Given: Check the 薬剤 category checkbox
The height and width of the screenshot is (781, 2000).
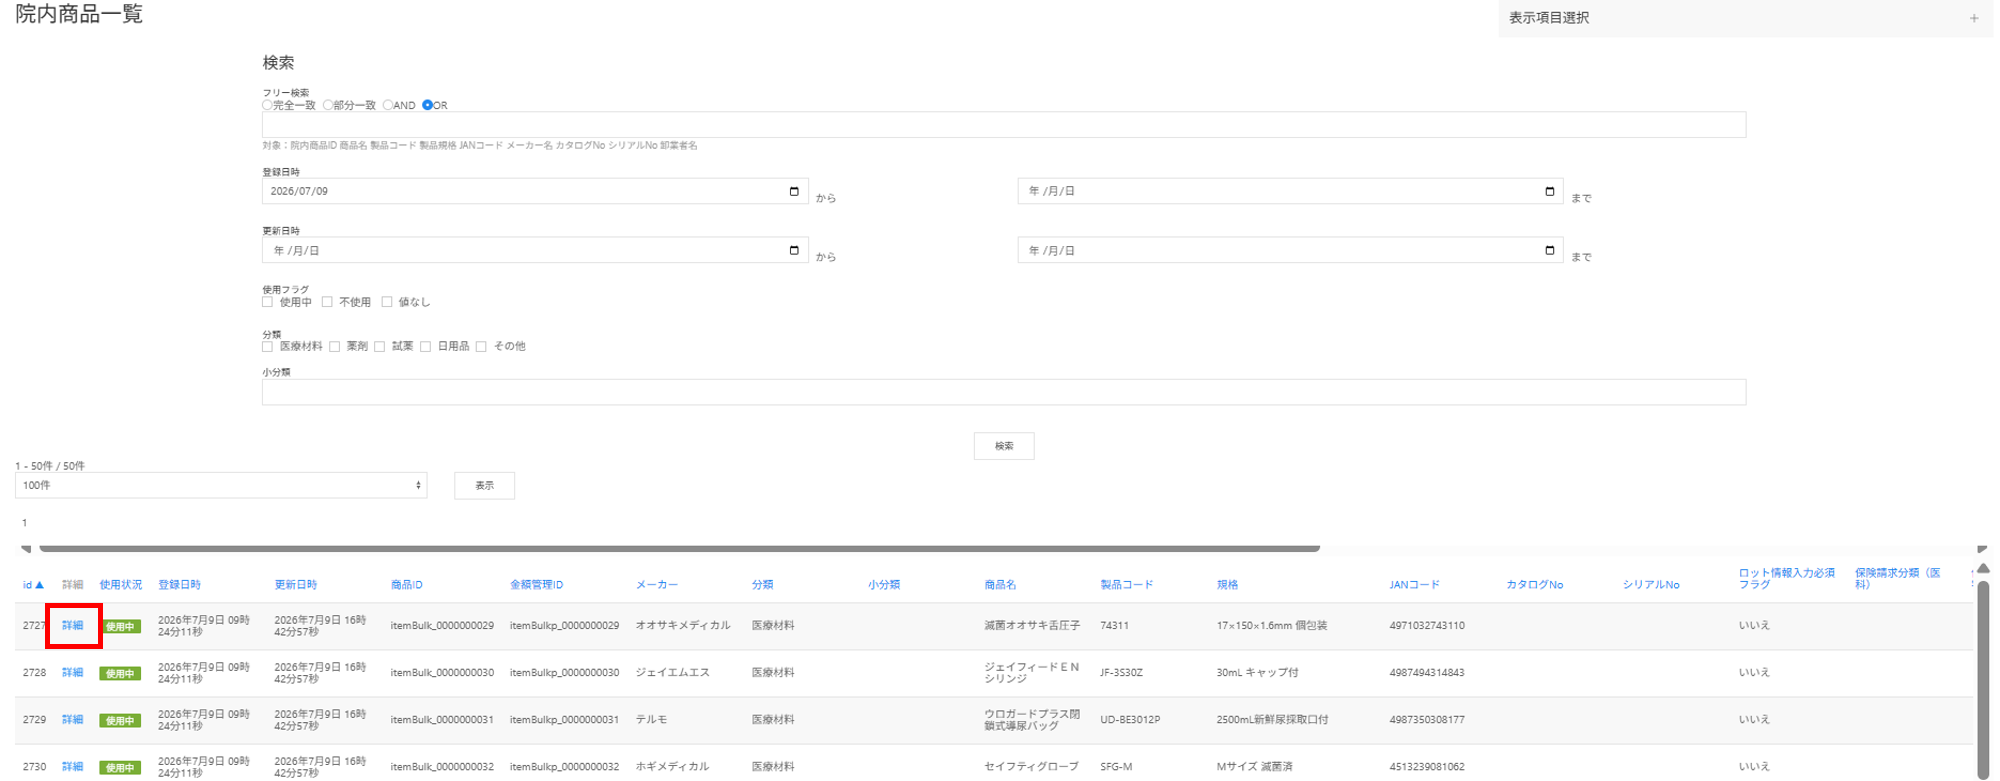Looking at the screenshot, I should tap(334, 347).
